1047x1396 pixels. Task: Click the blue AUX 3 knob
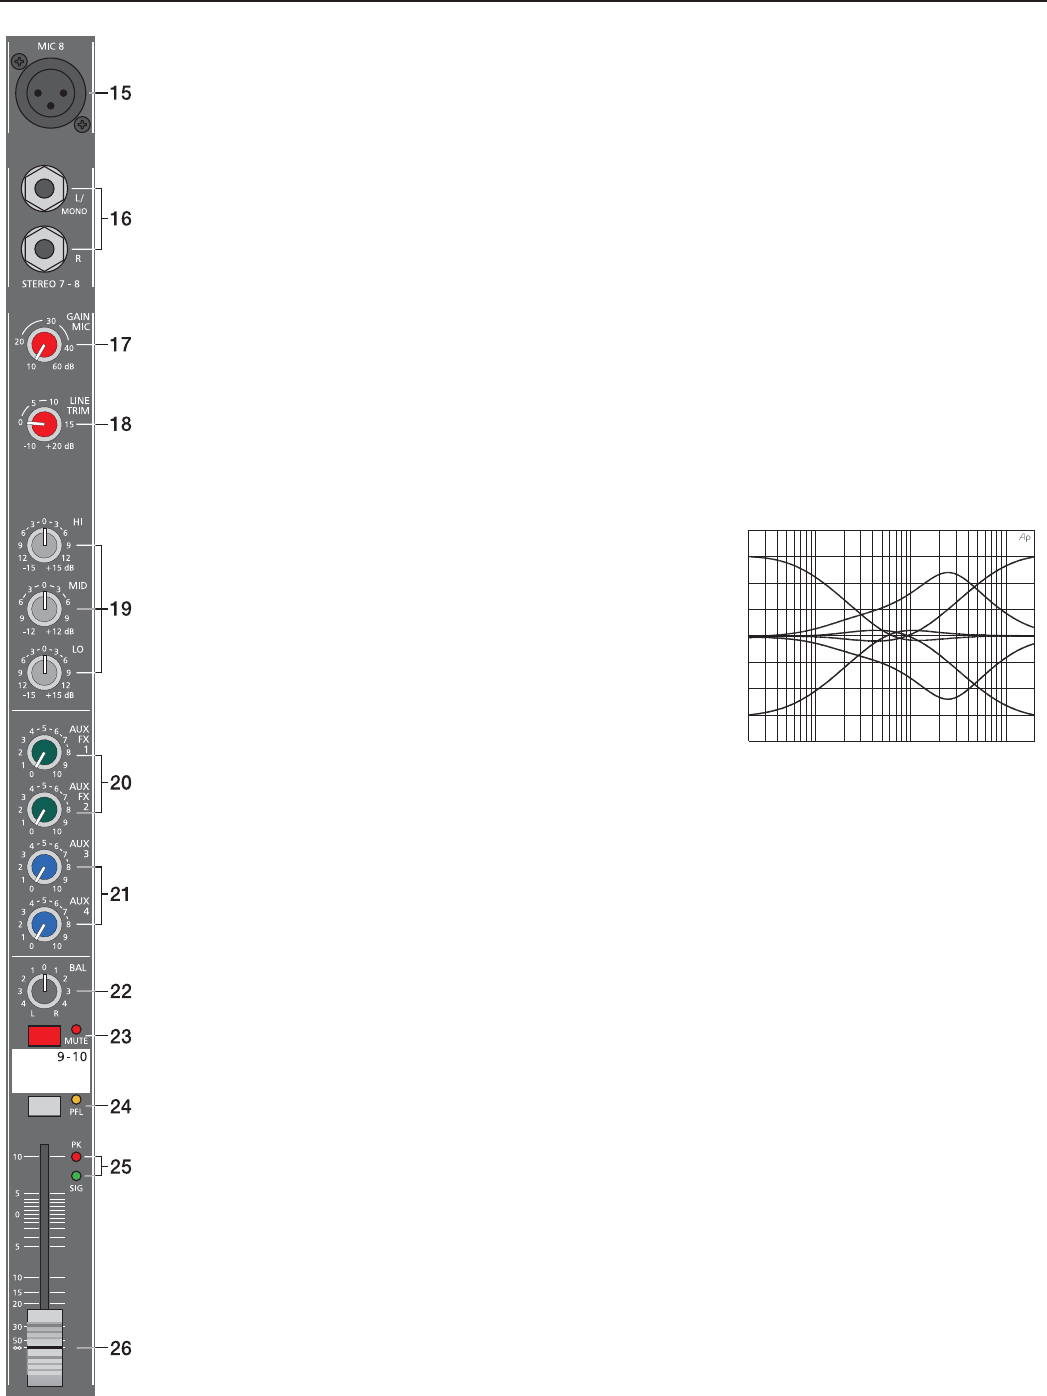click(44, 866)
